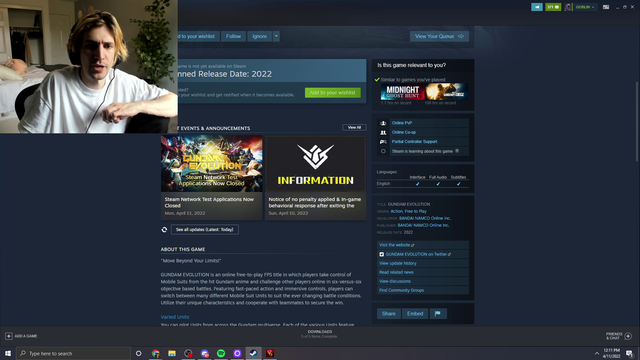Open the DOWNLOADS status in the bottom bar
The height and width of the screenshot is (360, 640).
[320, 334]
